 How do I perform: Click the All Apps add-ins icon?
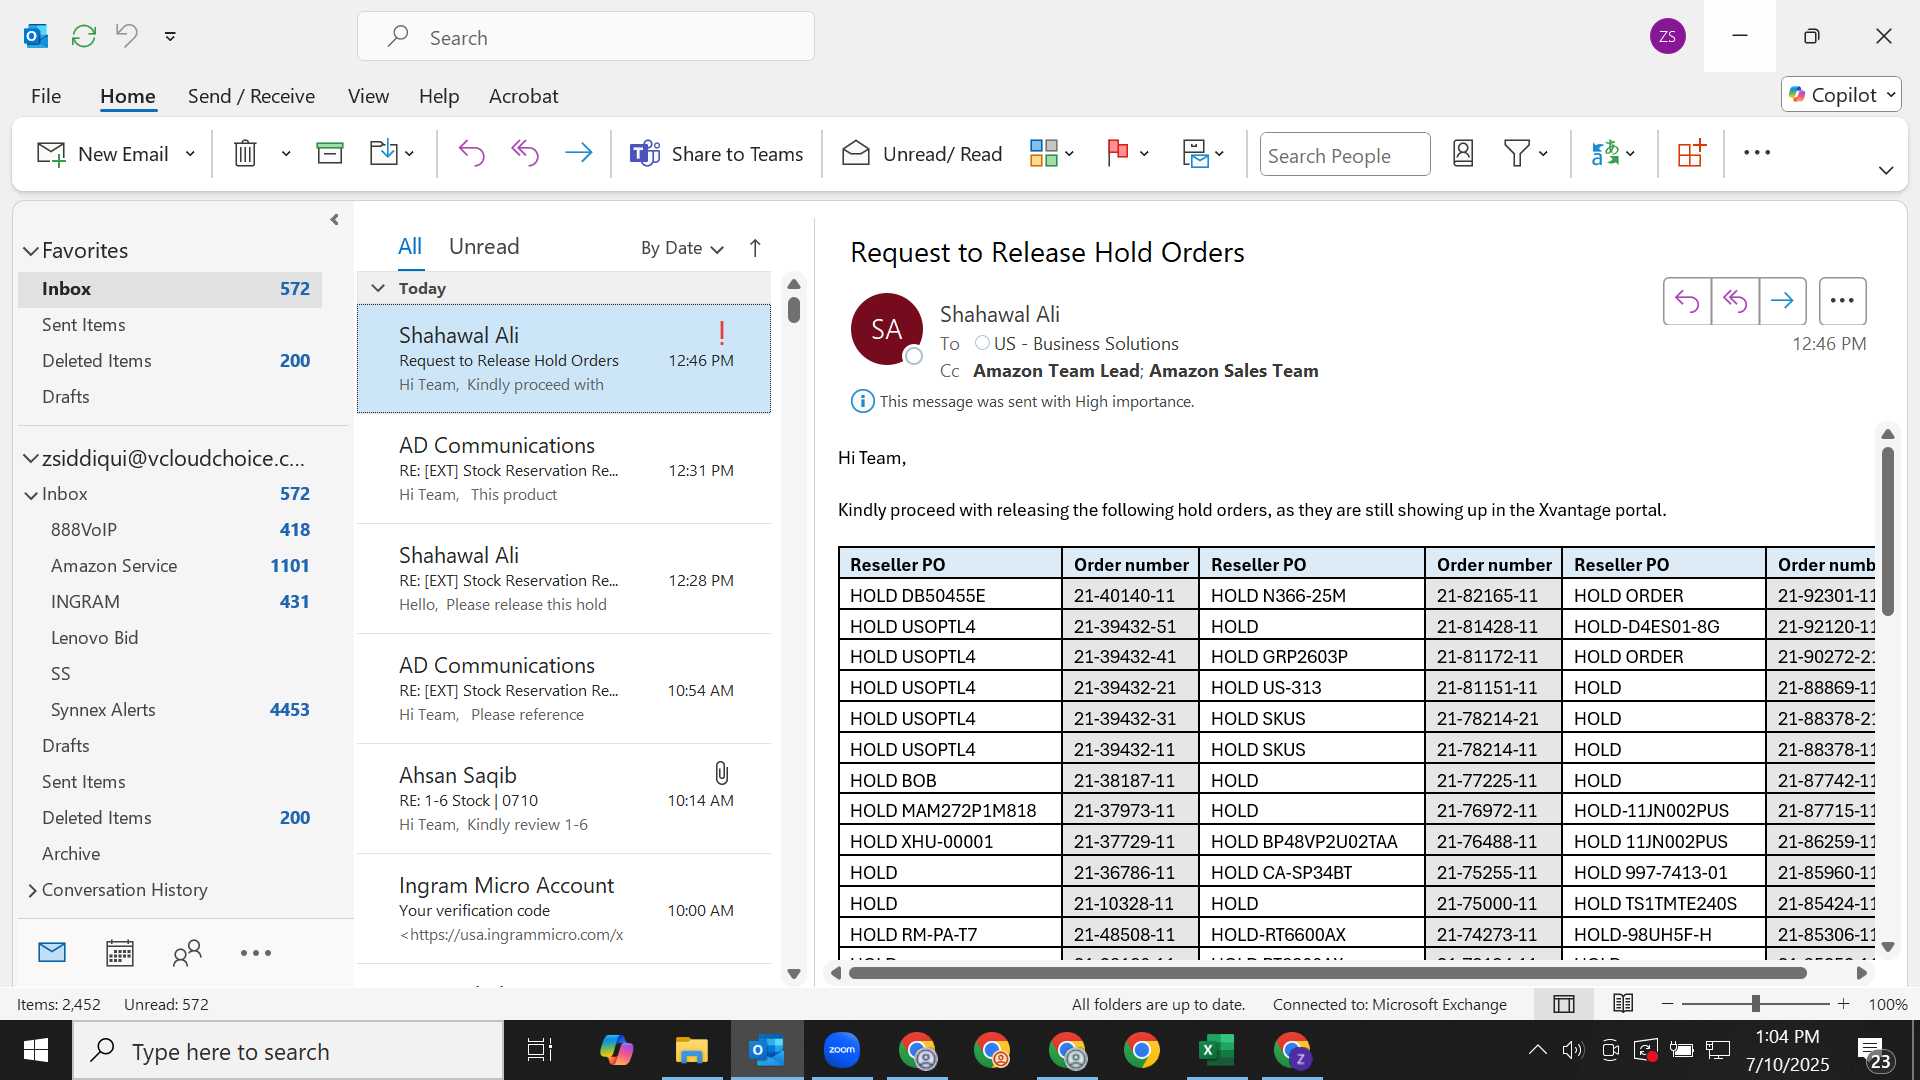1692,153
